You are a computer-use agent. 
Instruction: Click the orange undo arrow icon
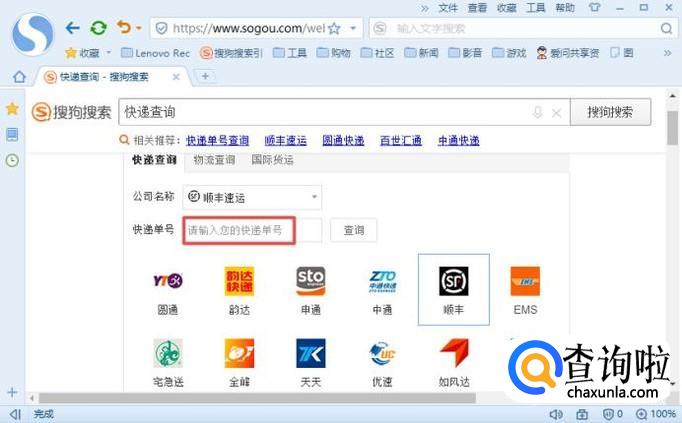[122, 28]
